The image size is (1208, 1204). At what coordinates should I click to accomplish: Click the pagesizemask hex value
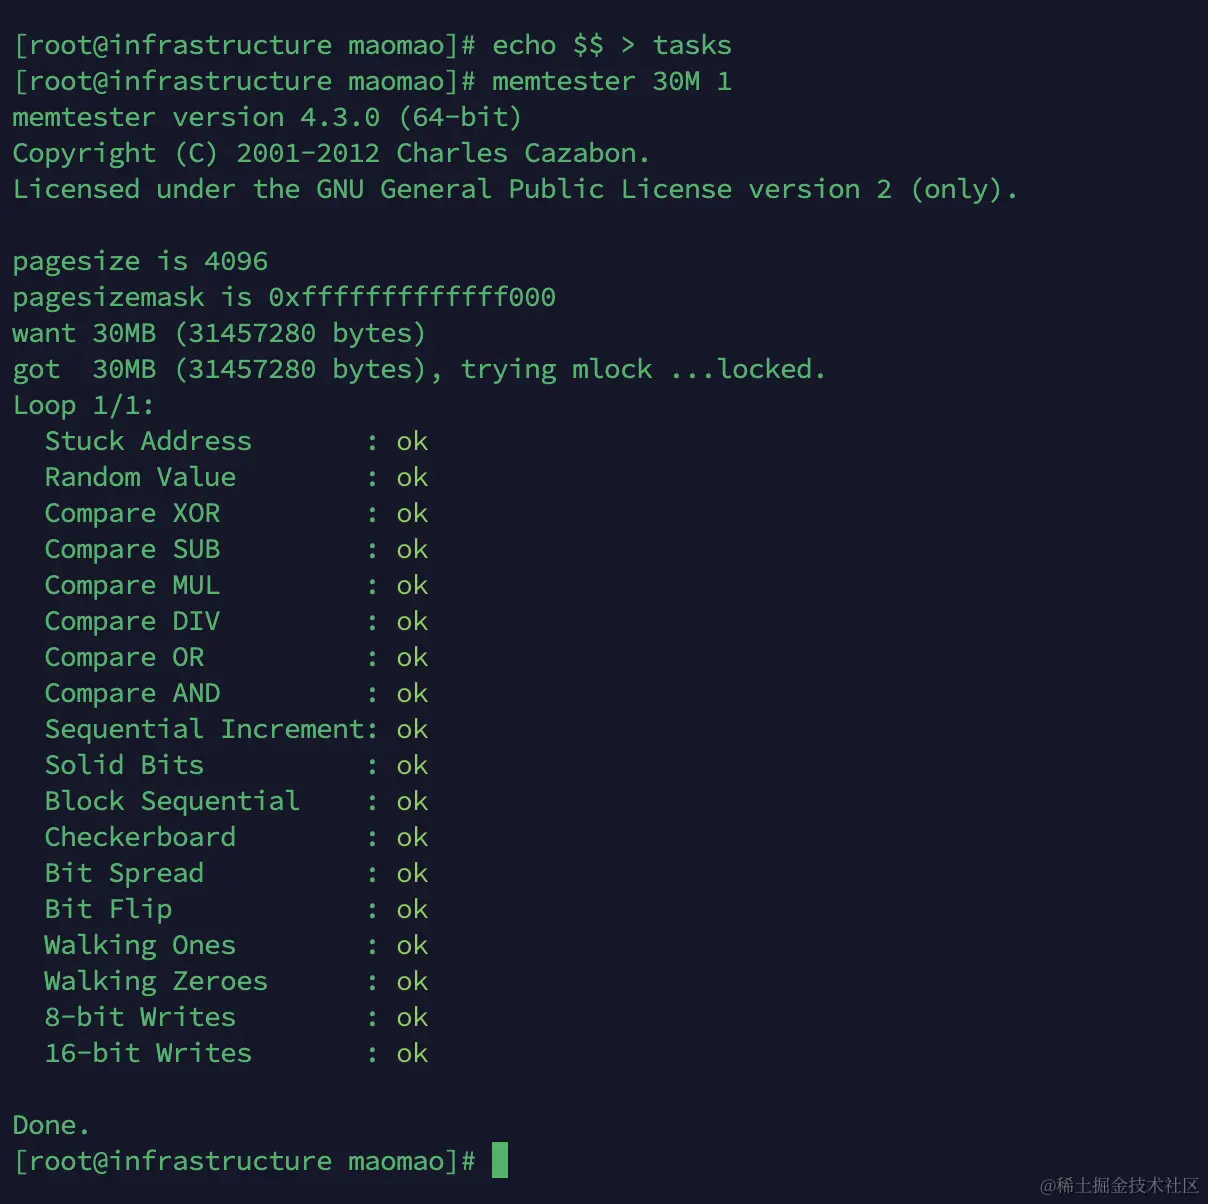coord(412,298)
